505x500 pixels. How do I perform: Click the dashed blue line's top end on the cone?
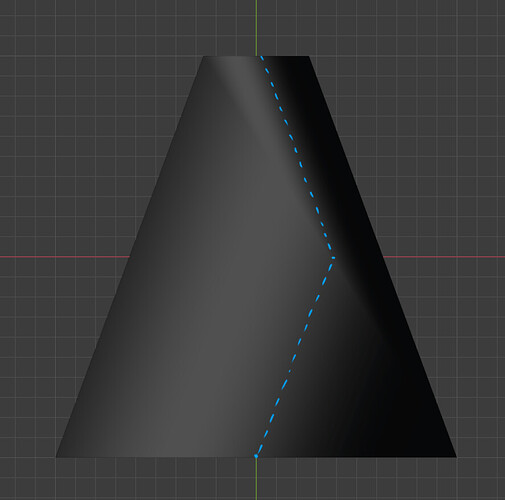pyautogui.click(x=262, y=58)
